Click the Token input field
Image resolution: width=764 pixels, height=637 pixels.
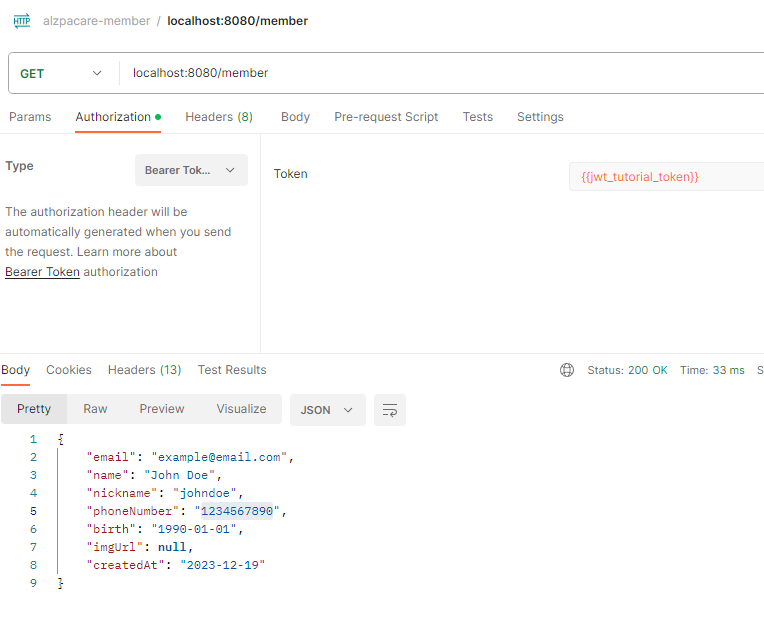click(665, 176)
